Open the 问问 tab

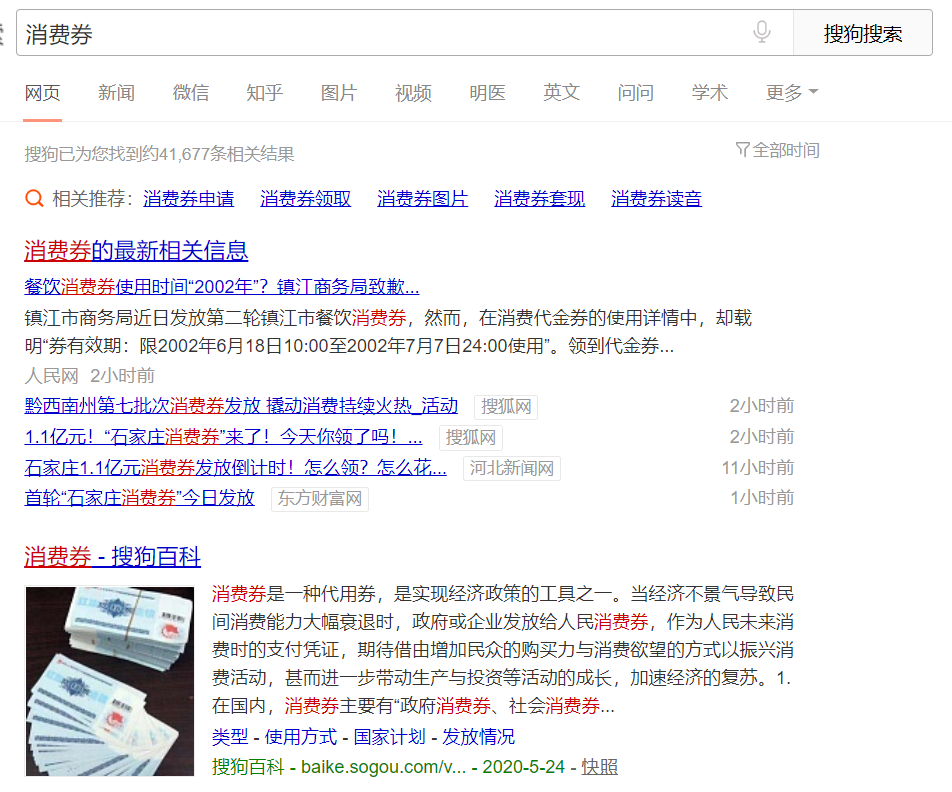[636, 92]
